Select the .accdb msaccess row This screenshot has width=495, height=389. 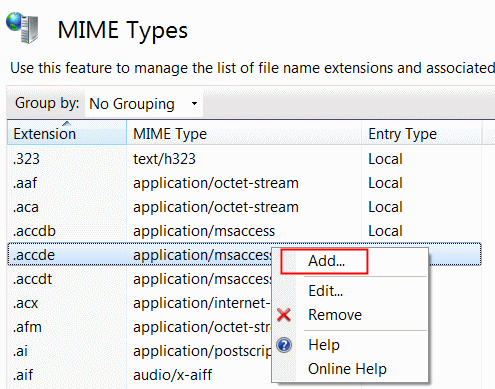click(244, 231)
